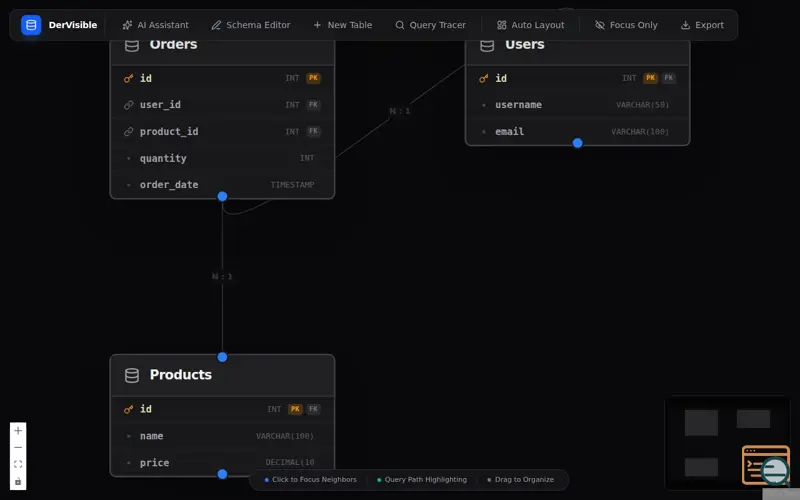Click the PK badge on Users id

coord(650,78)
